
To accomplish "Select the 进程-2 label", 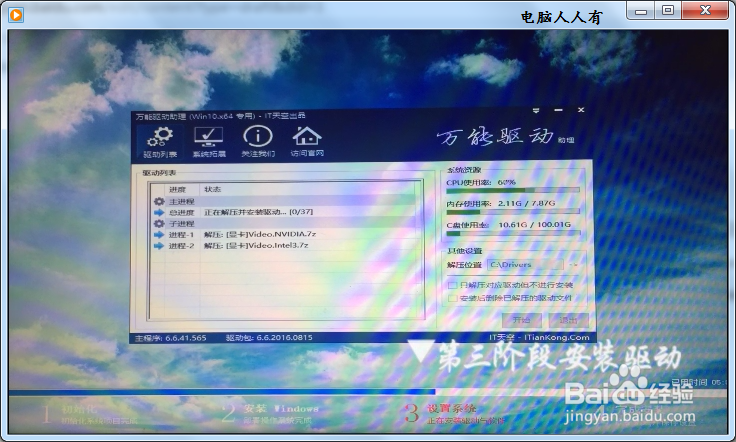I will (181, 246).
